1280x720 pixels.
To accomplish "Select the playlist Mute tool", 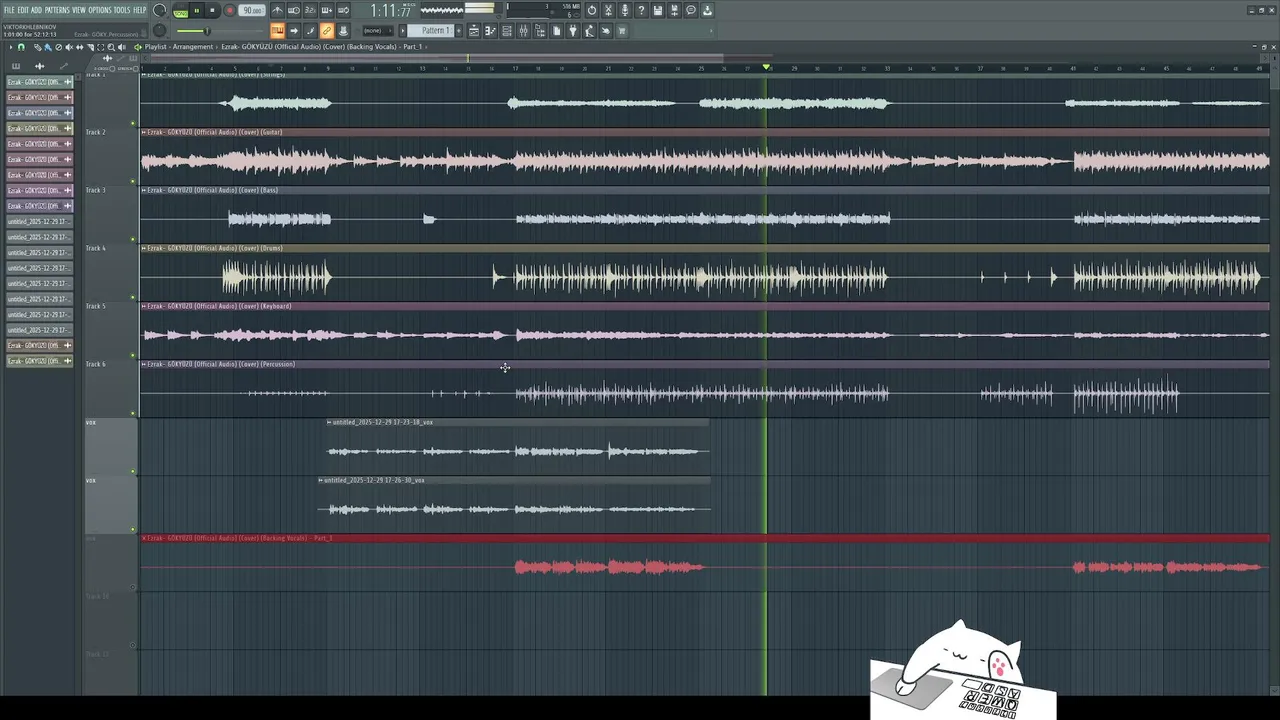I will pyautogui.click(x=69, y=47).
